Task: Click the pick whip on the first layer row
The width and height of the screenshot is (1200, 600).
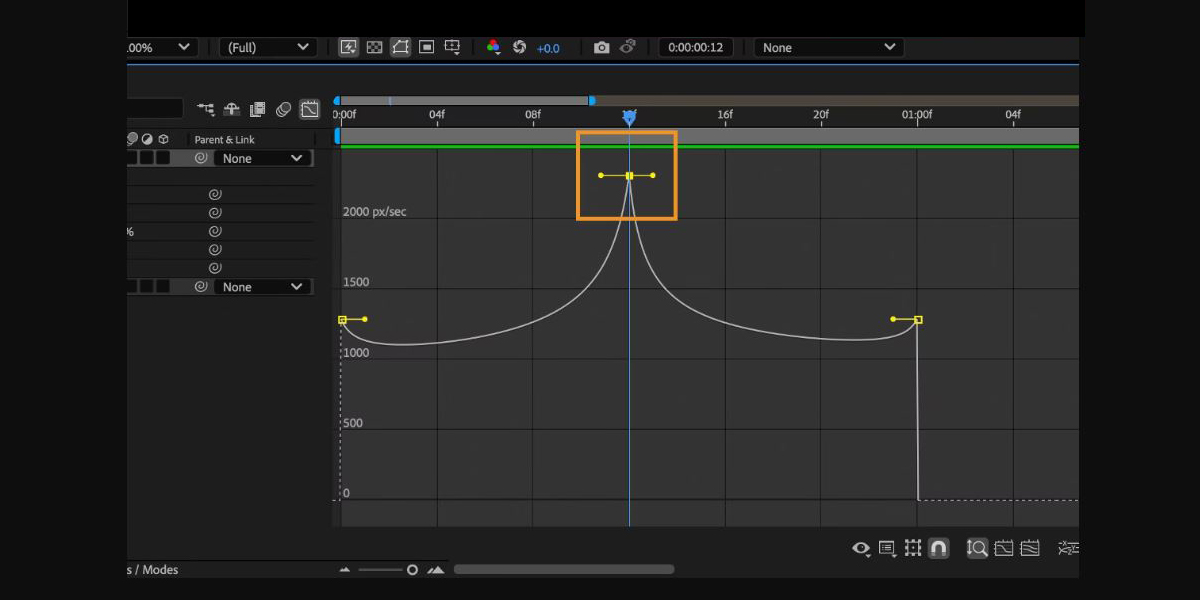Action: pos(201,158)
